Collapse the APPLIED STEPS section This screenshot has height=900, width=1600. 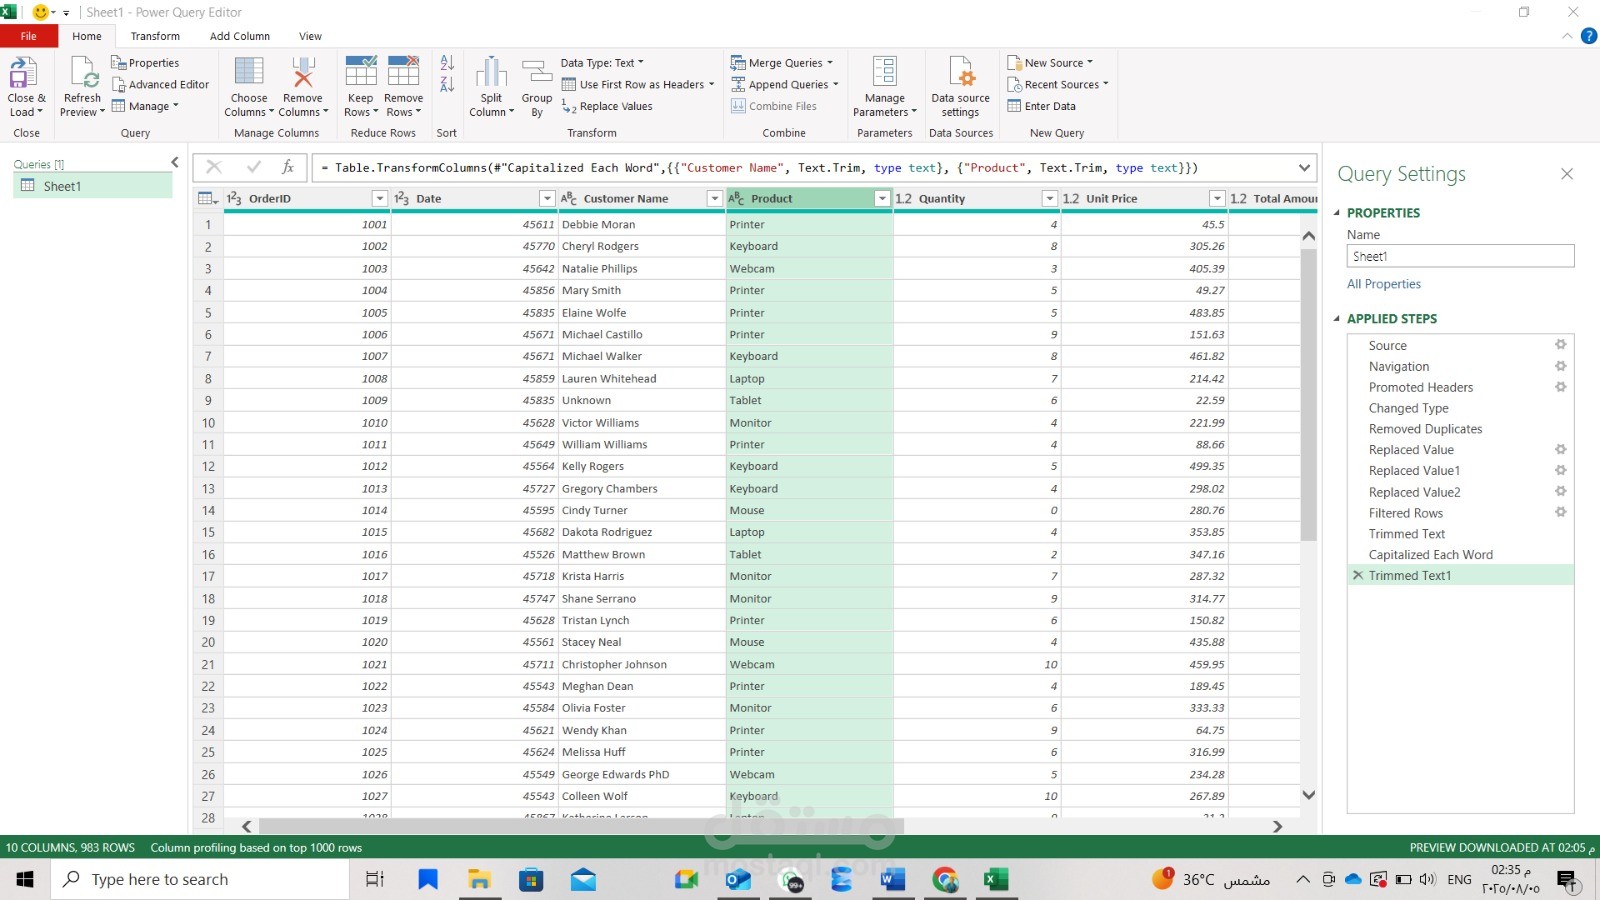[1337, 319]
